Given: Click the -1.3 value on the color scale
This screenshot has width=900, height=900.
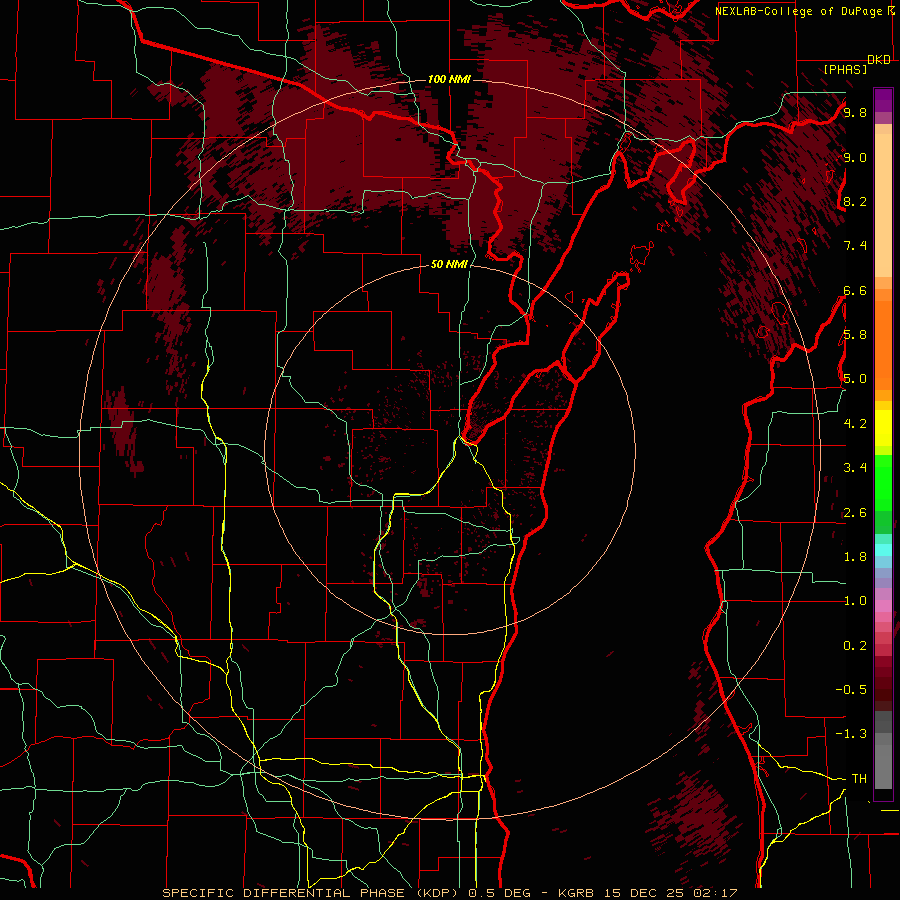Looking at the screenshot, I should coord(851,734).
